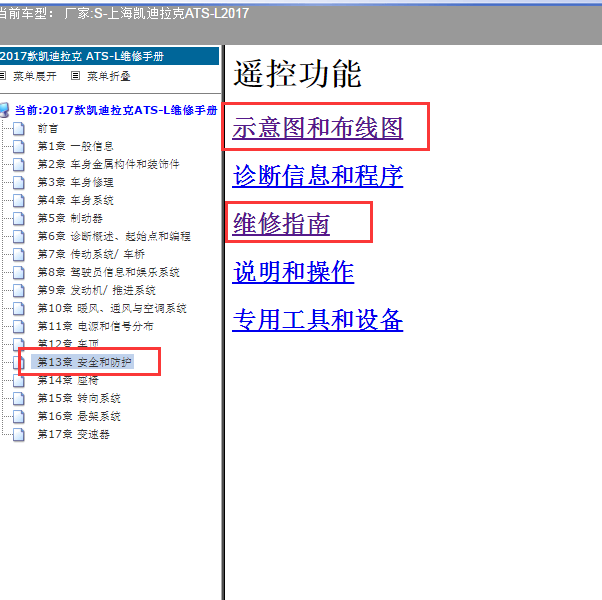Click the 菜单折叠 collapse-menu icon
The width and height of the screenshot is (602, 600).
click(x=75, y=76)
